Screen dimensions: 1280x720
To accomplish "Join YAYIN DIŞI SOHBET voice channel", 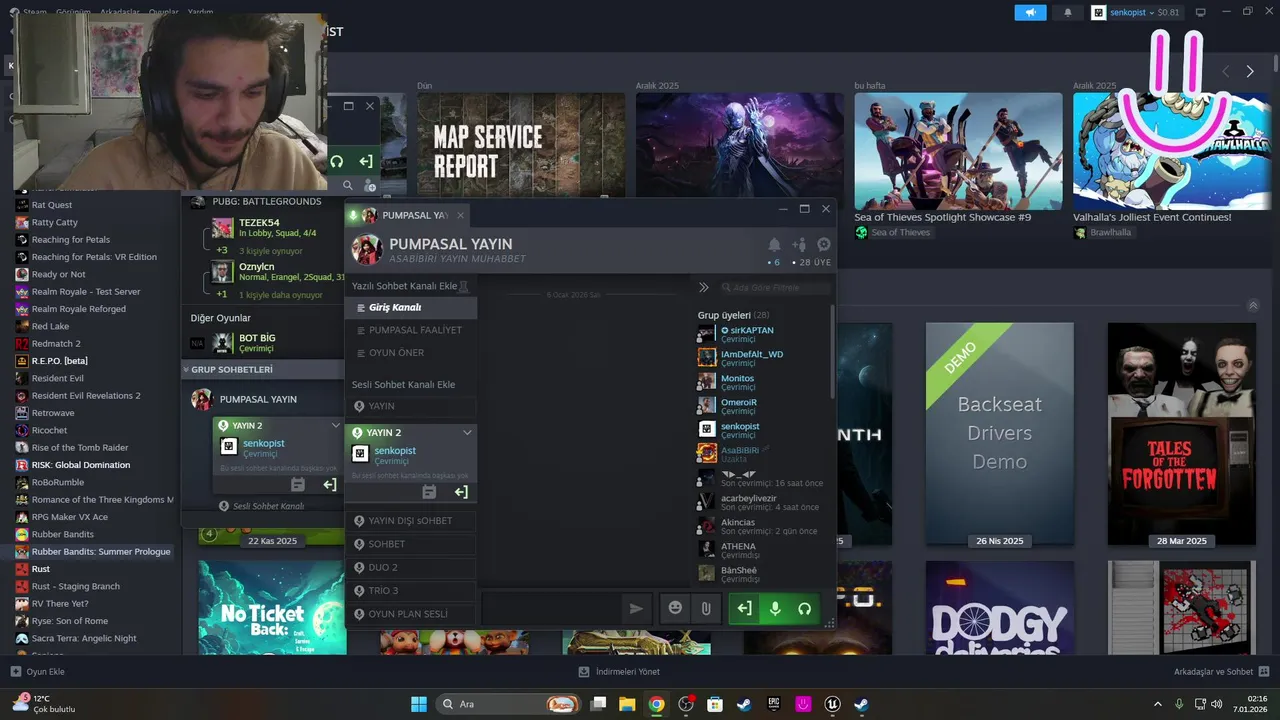I will point(411,521).
